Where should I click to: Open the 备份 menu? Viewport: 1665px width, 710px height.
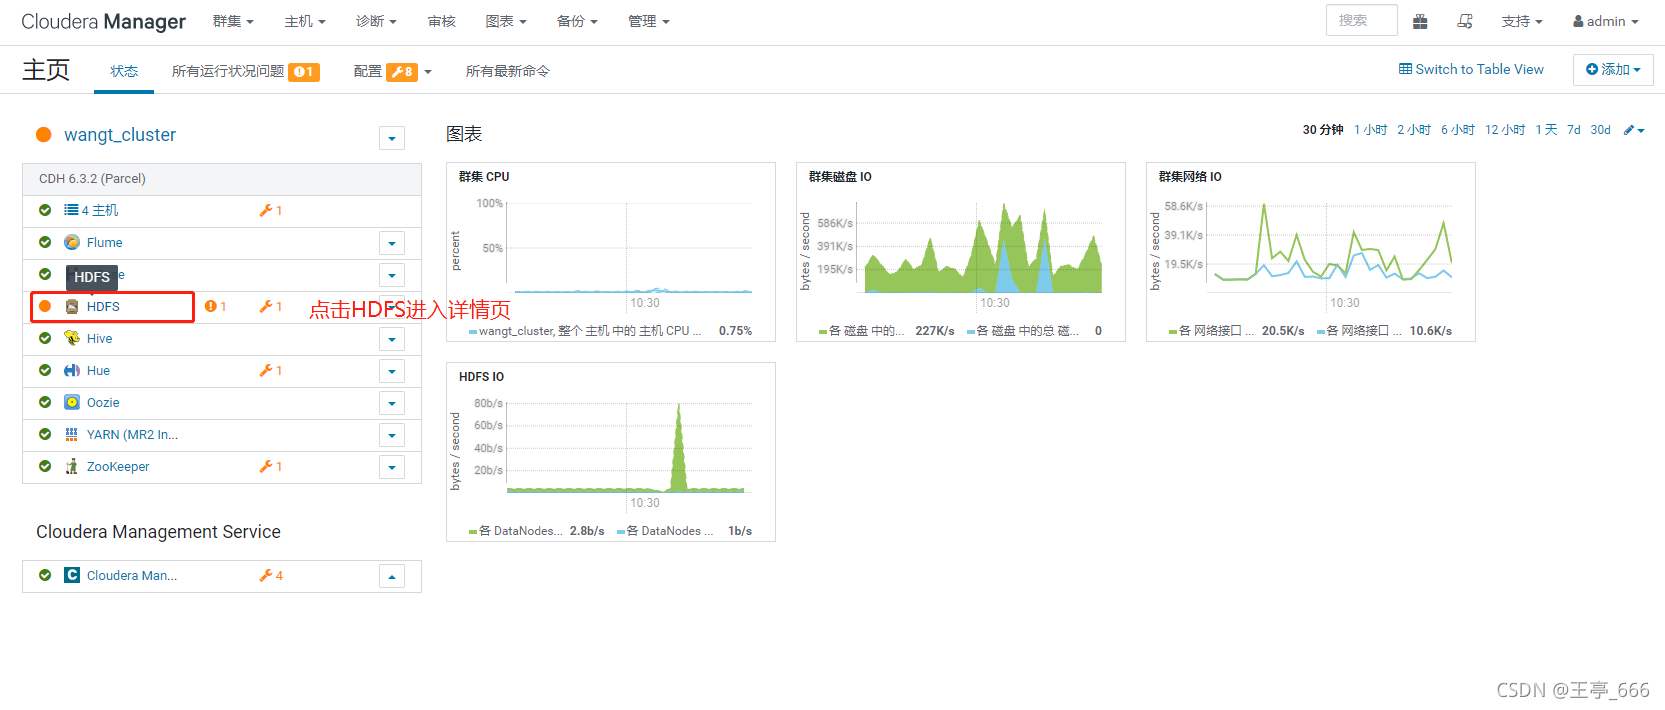point(577,21)
